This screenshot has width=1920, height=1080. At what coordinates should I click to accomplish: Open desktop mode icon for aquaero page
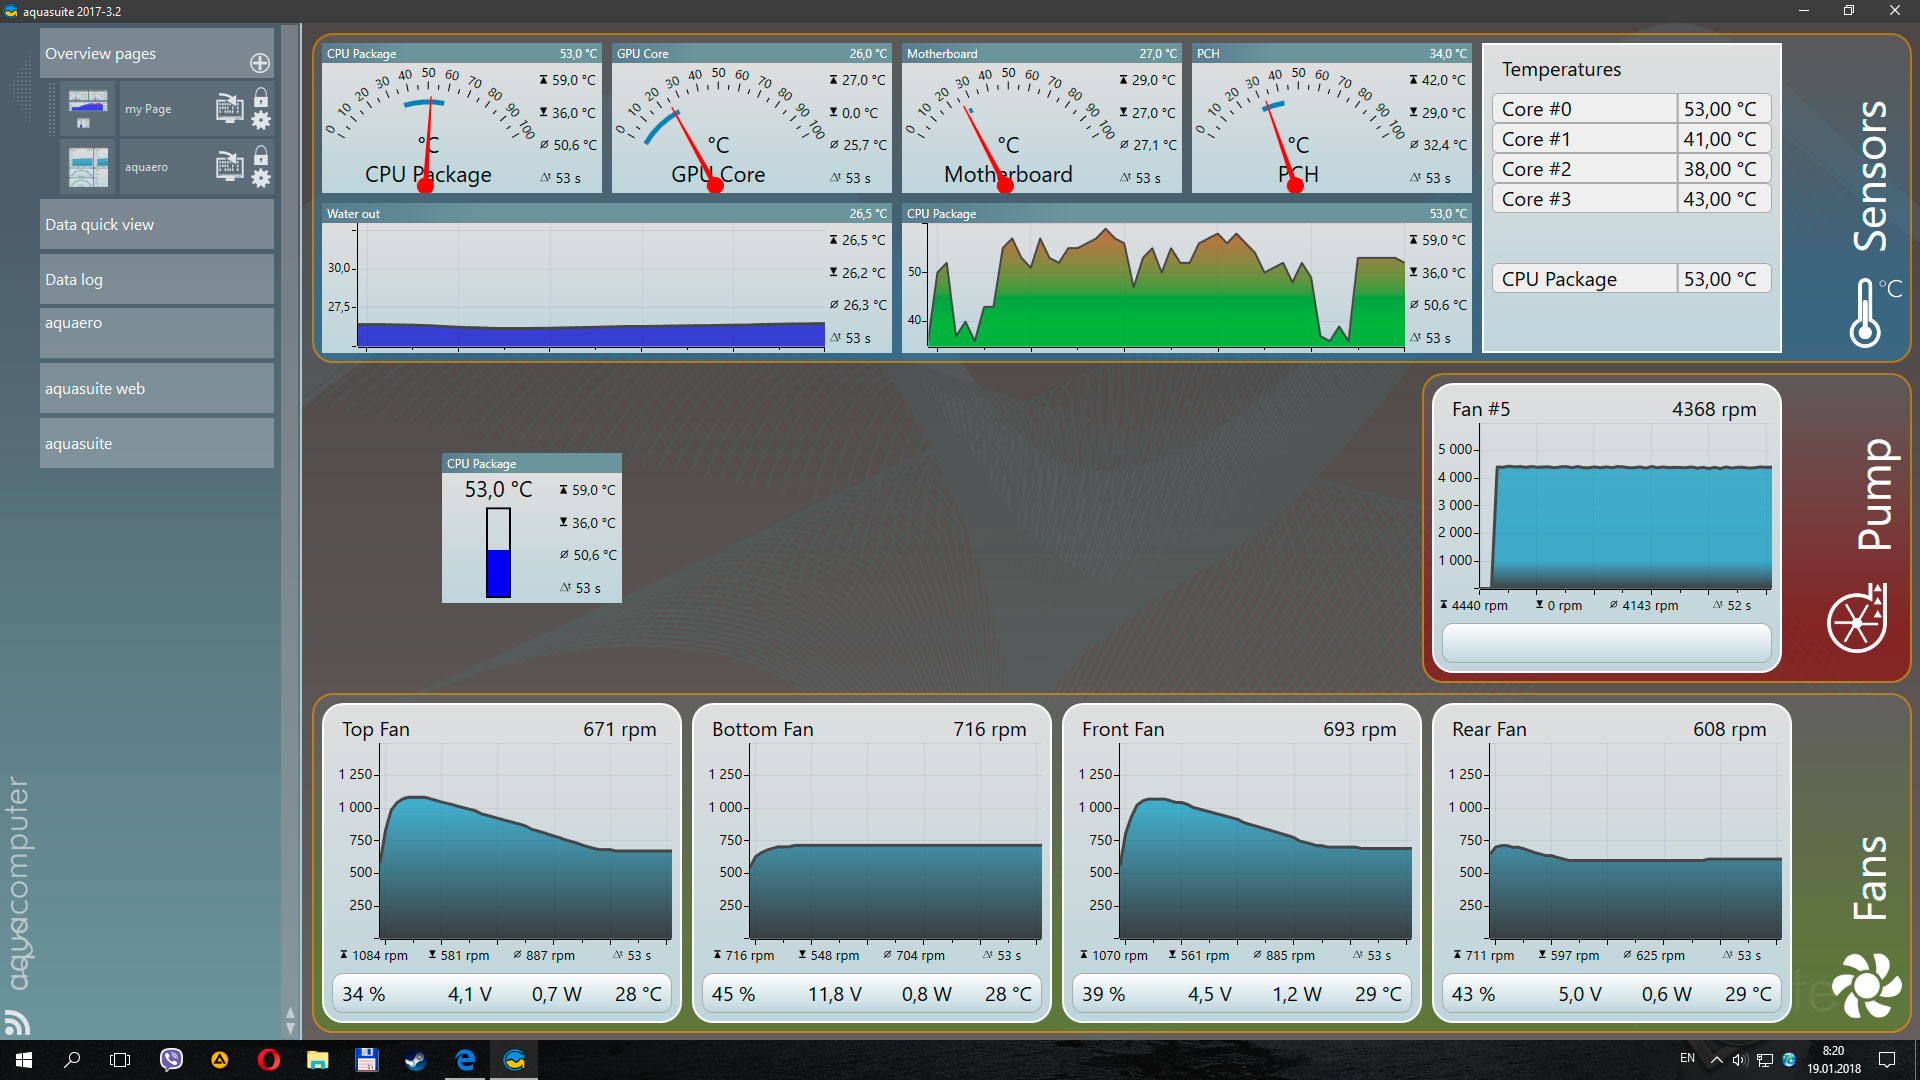point(230,166)
